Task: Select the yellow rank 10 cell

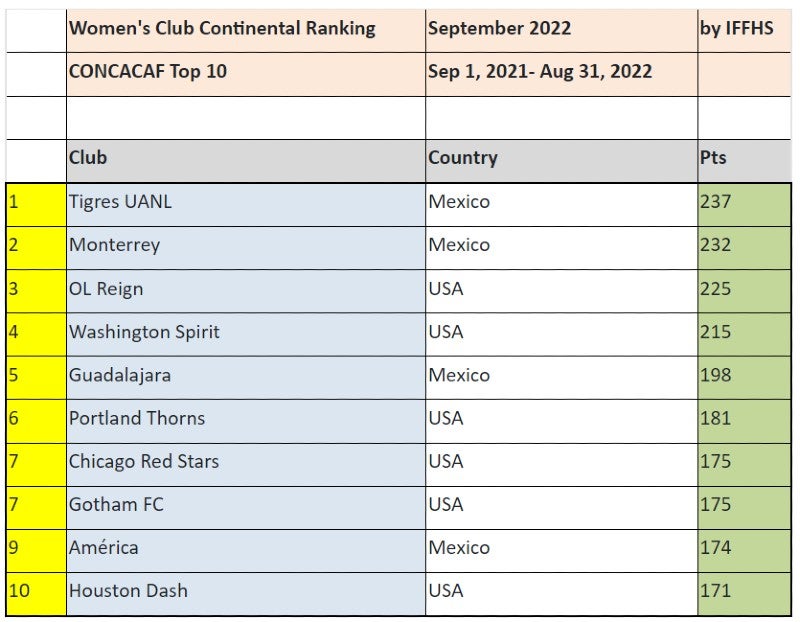Action: click(x=35, y=591)
